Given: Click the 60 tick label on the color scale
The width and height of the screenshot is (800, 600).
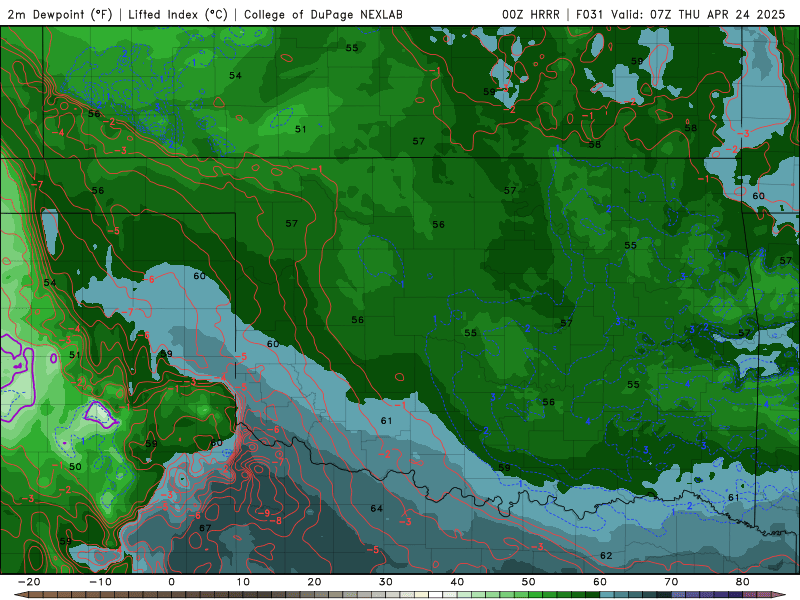Looking at the screenshot, I should [x=600, y=582].
